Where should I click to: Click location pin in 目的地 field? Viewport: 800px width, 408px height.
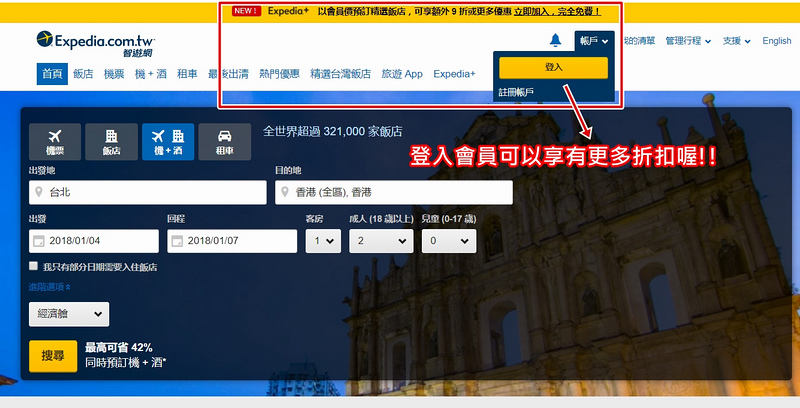[285, 192]
